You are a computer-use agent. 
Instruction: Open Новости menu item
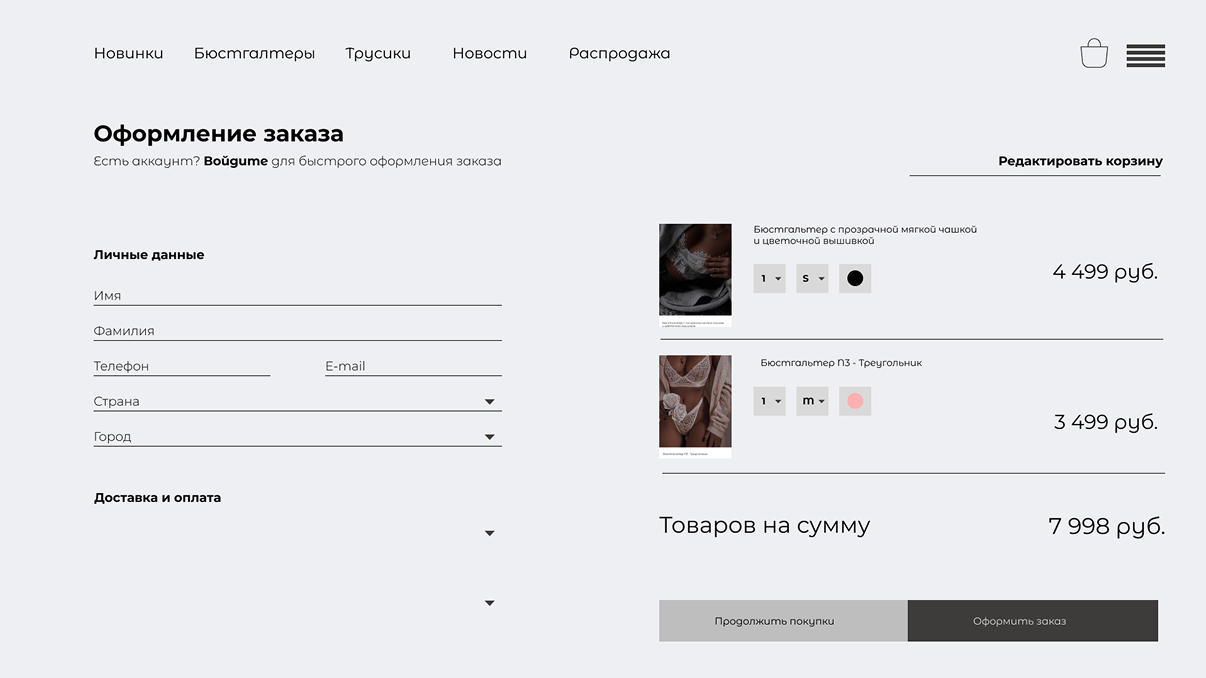pos(489,53)
